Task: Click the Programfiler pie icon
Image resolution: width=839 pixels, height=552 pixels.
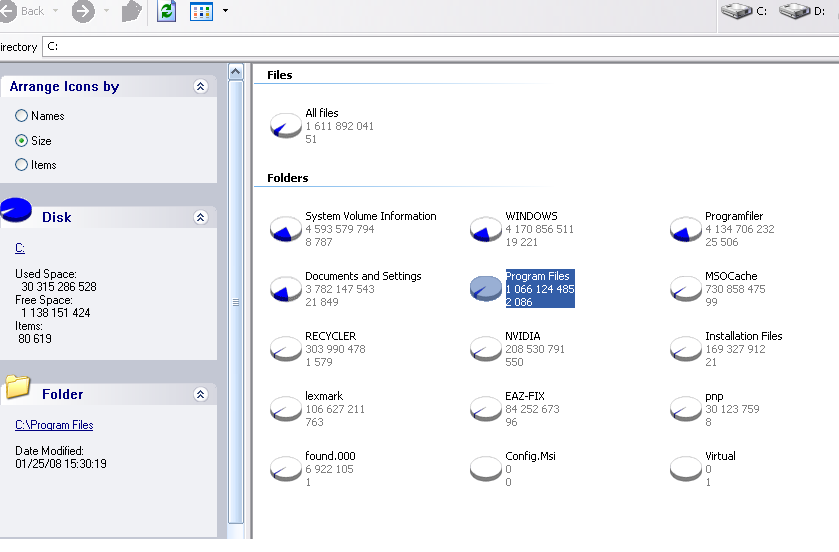Action: [685, 229]
